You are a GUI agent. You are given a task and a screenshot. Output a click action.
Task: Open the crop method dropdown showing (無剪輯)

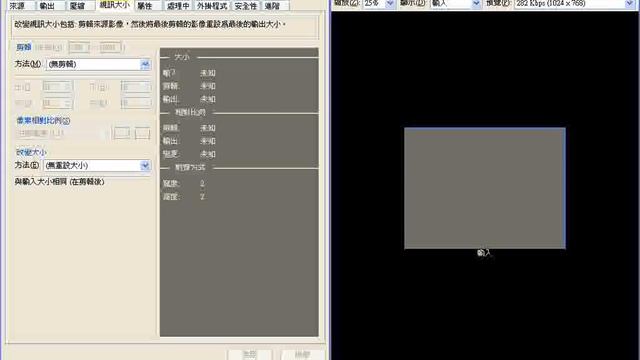click(98, 64)
